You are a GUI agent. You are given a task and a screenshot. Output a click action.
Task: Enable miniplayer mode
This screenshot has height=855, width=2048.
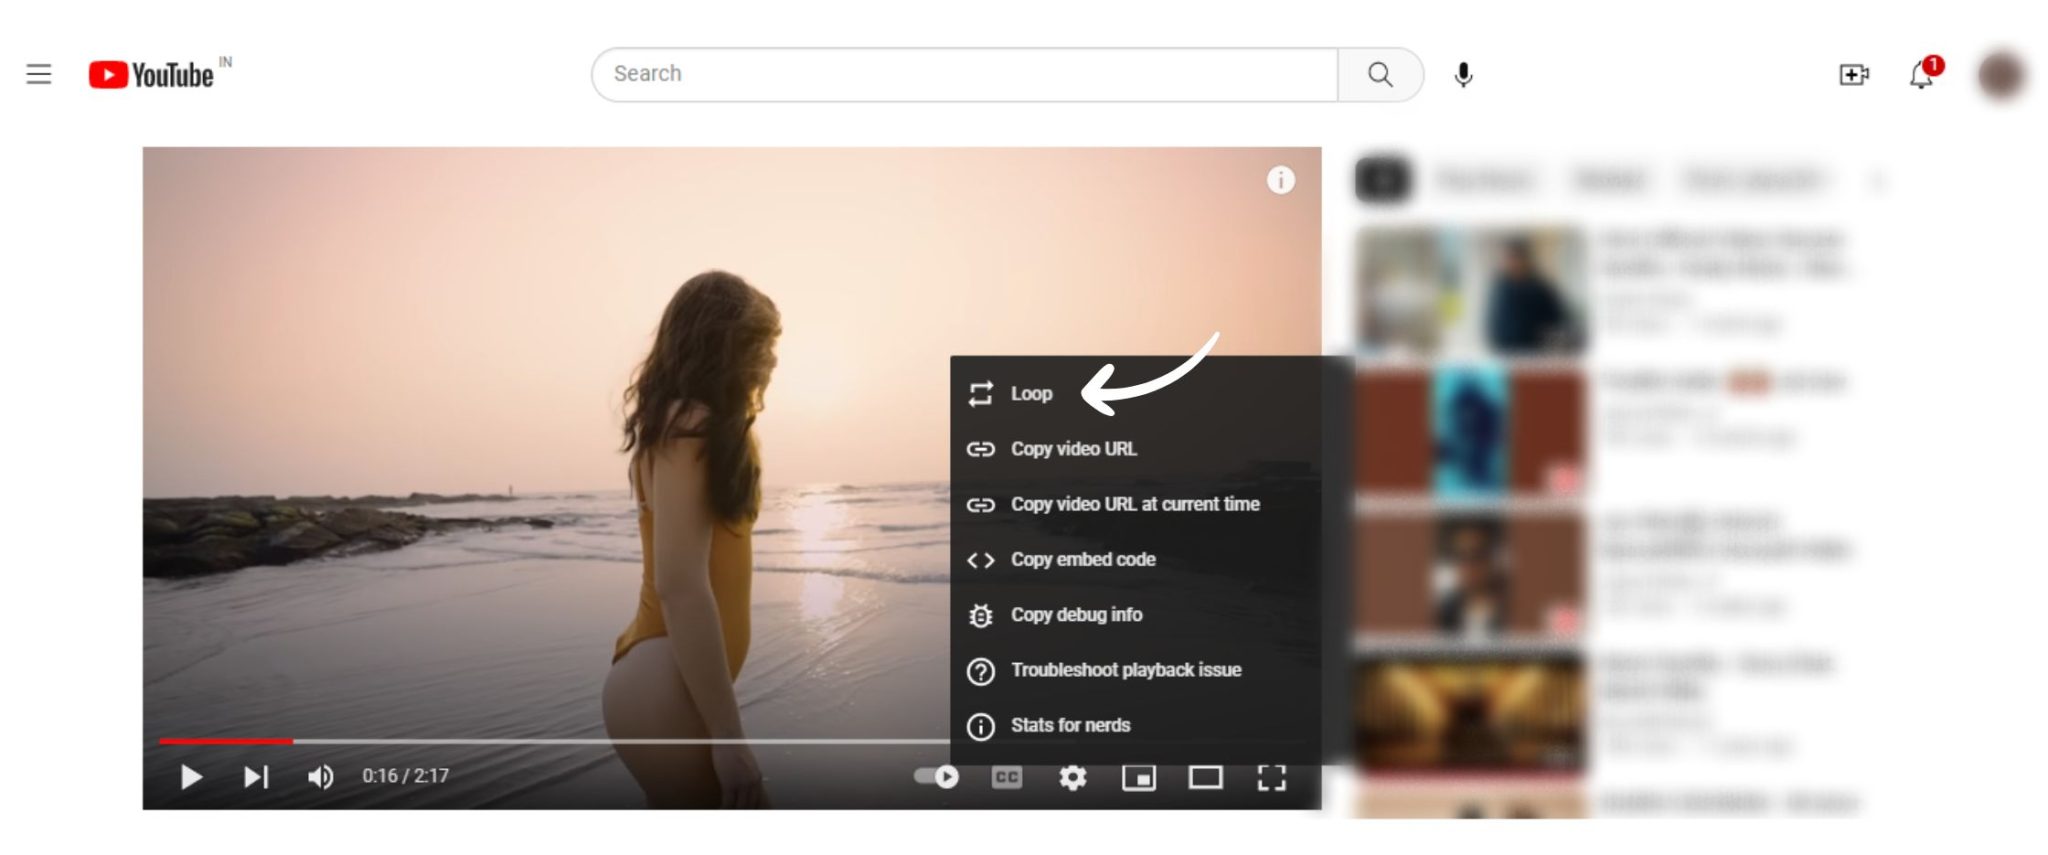click(x=1138, y=777)
